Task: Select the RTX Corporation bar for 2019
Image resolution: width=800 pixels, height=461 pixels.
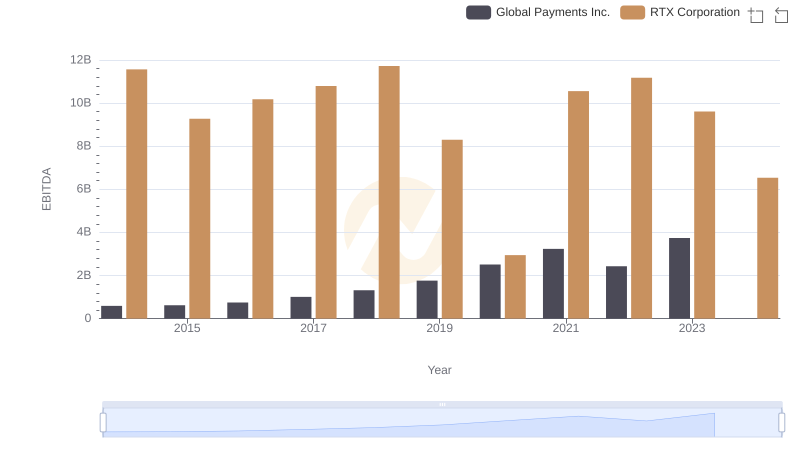Action: click(452, 229)
